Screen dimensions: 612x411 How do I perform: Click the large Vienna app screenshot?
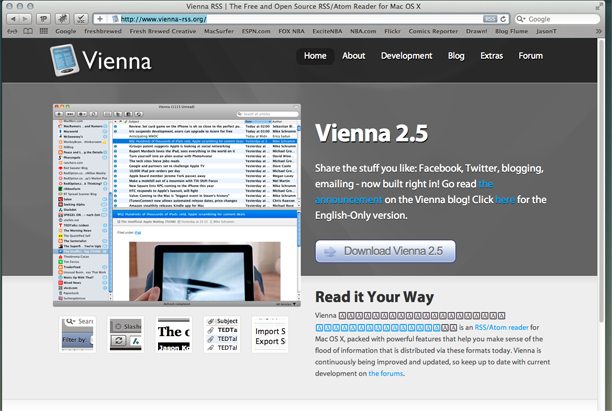pos(177,205)
